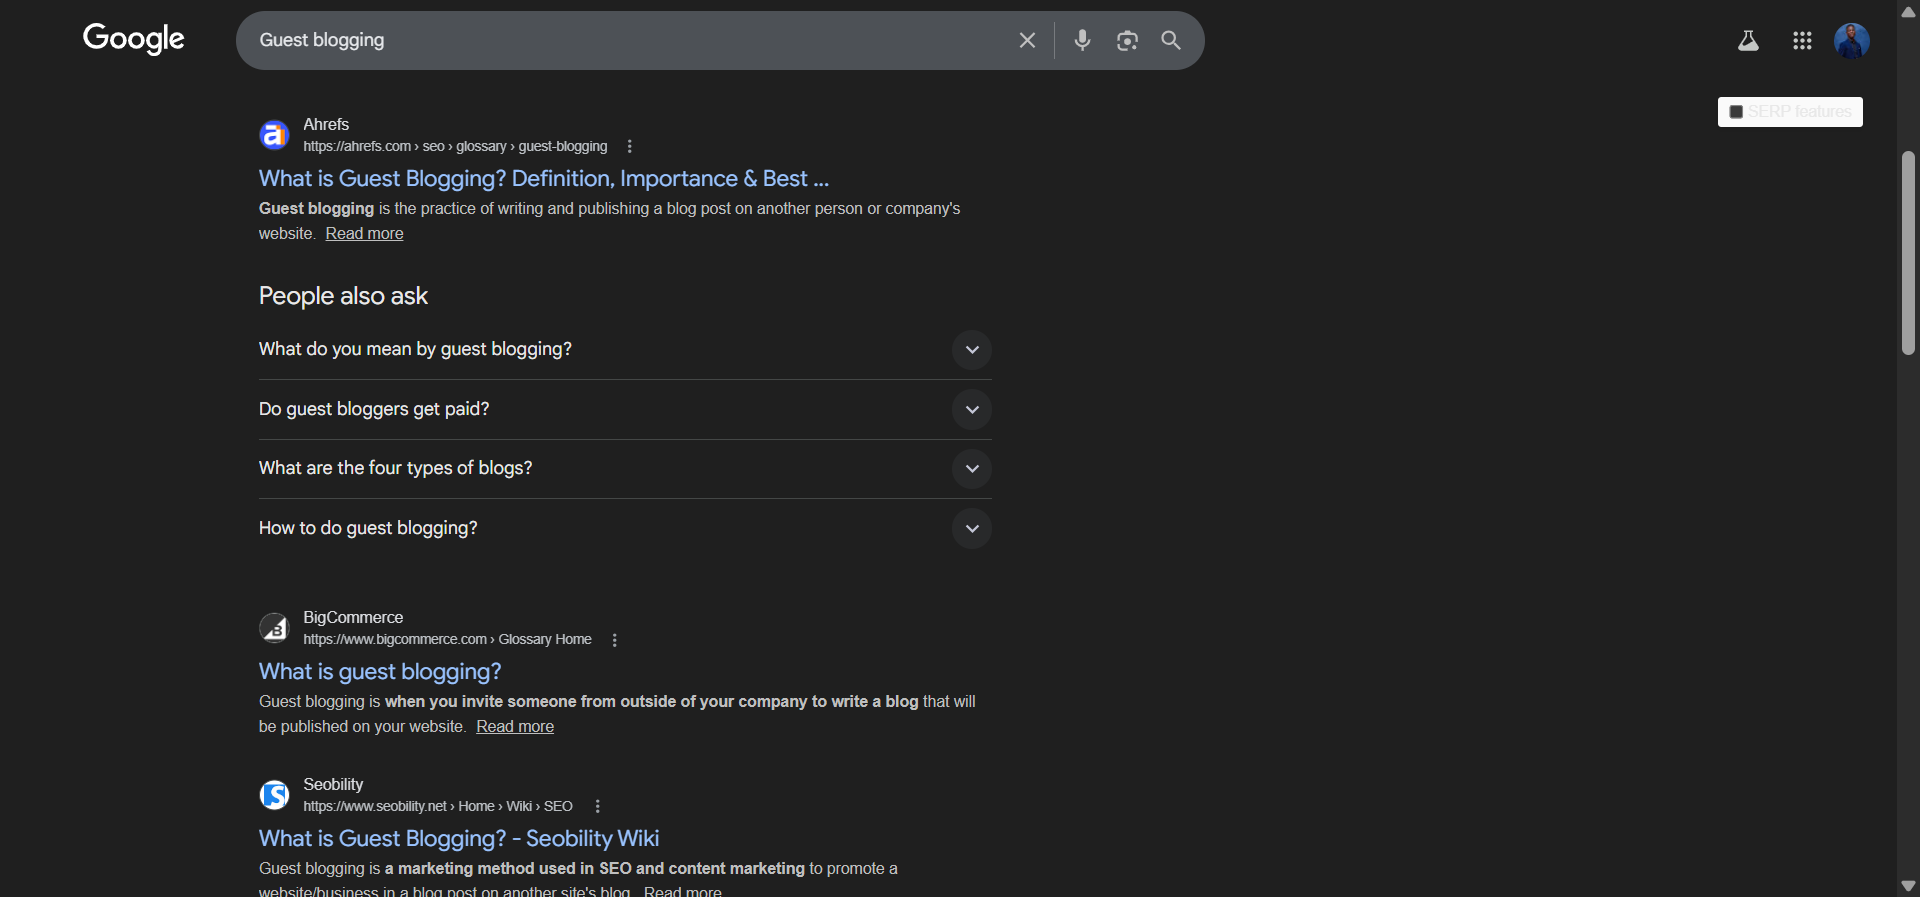Viewport: 1920px width, 897px height.
Task: Click Read more under BigCommerce snippet
Action: 515,726
